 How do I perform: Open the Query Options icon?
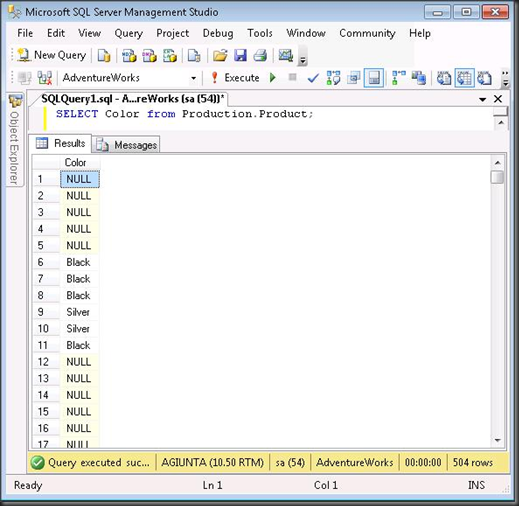[353, 78]
